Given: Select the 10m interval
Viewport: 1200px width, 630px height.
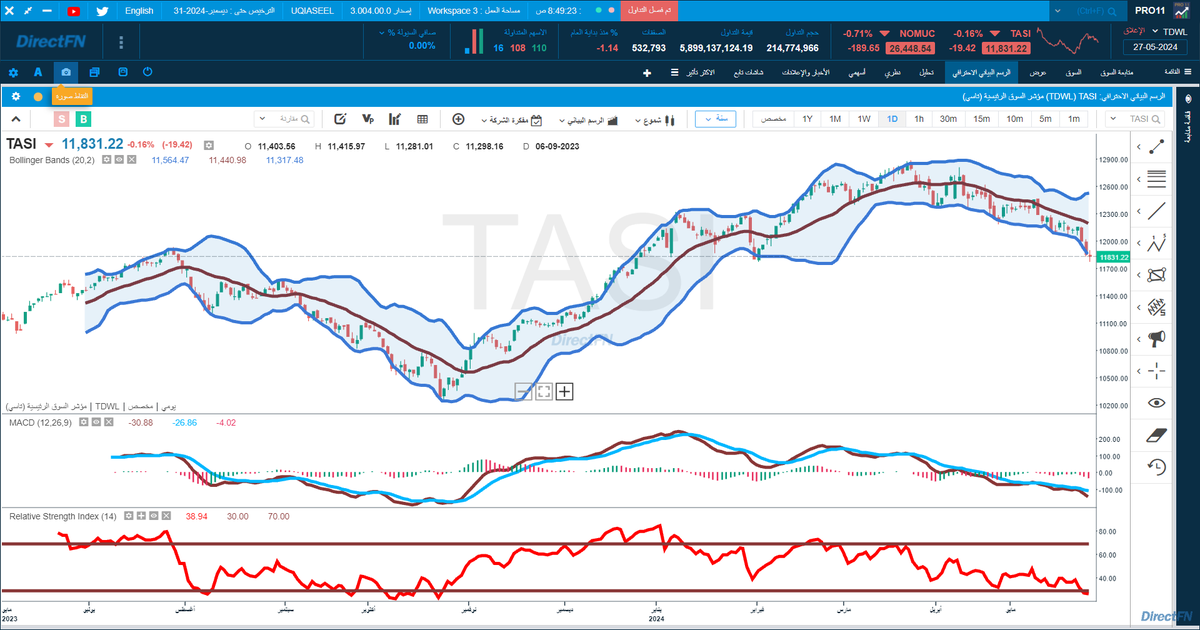Looking at the screenshot, I should [x=1014, y=119].
